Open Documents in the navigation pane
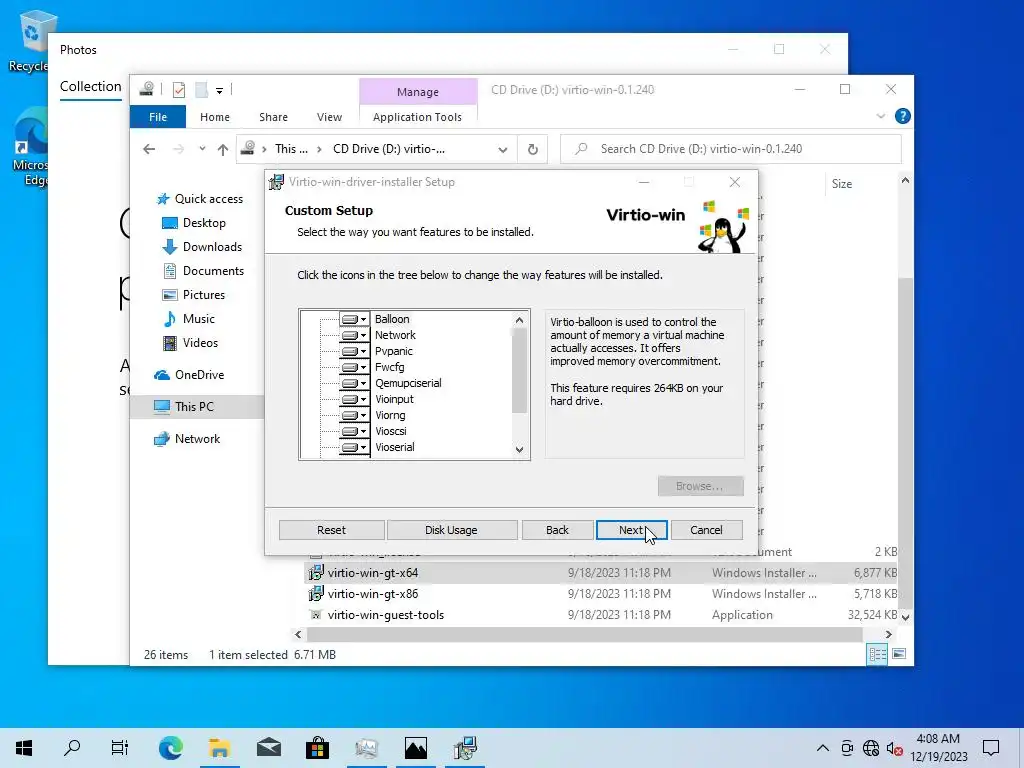The height and width of the screenshot is (768, 1024). pos(202,271)
